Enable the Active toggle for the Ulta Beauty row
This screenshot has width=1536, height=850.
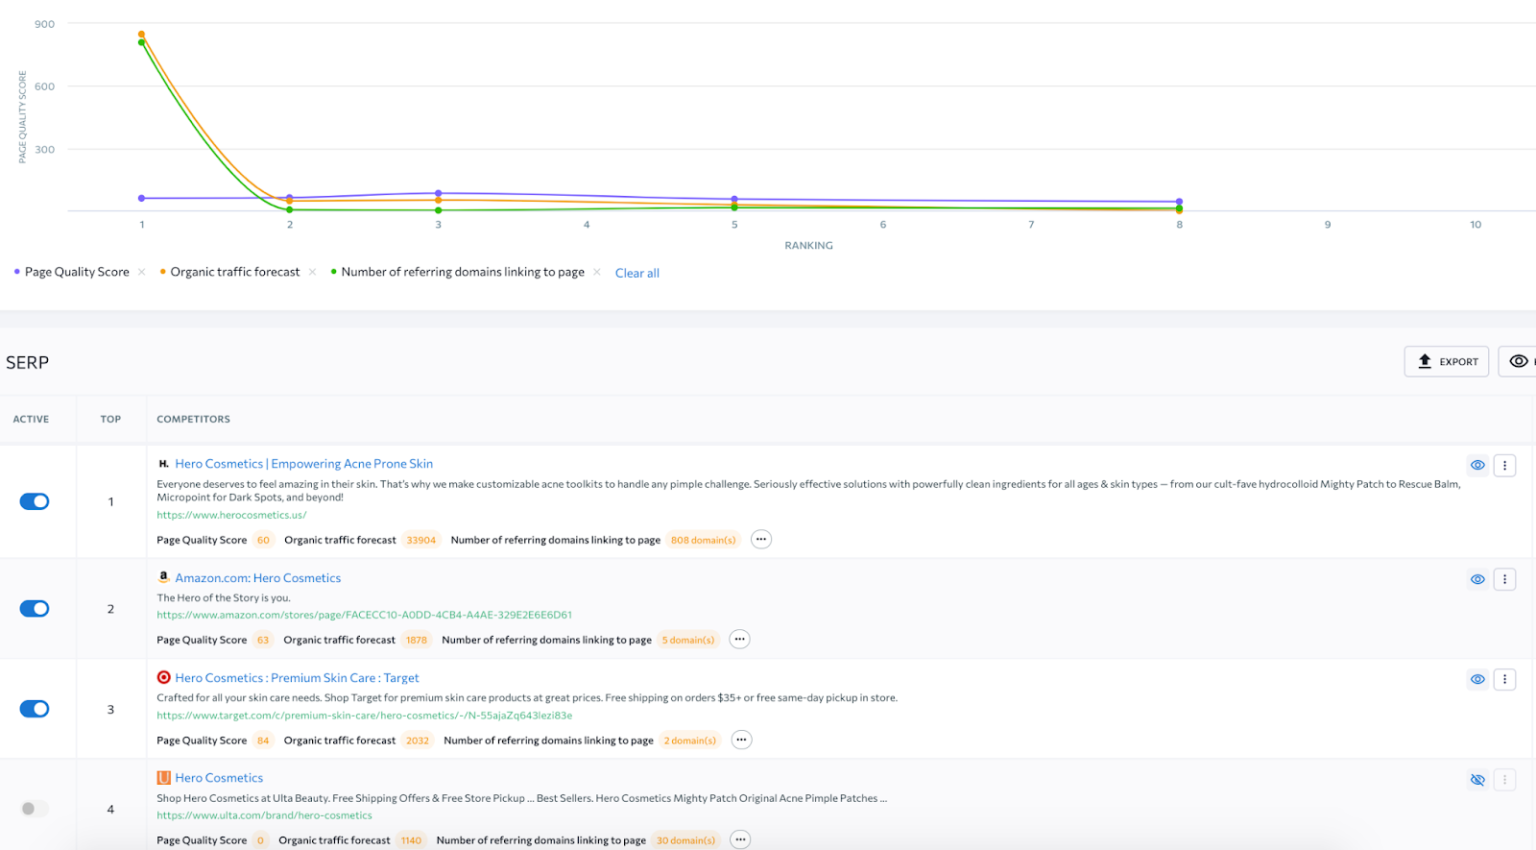click(36, 808)
